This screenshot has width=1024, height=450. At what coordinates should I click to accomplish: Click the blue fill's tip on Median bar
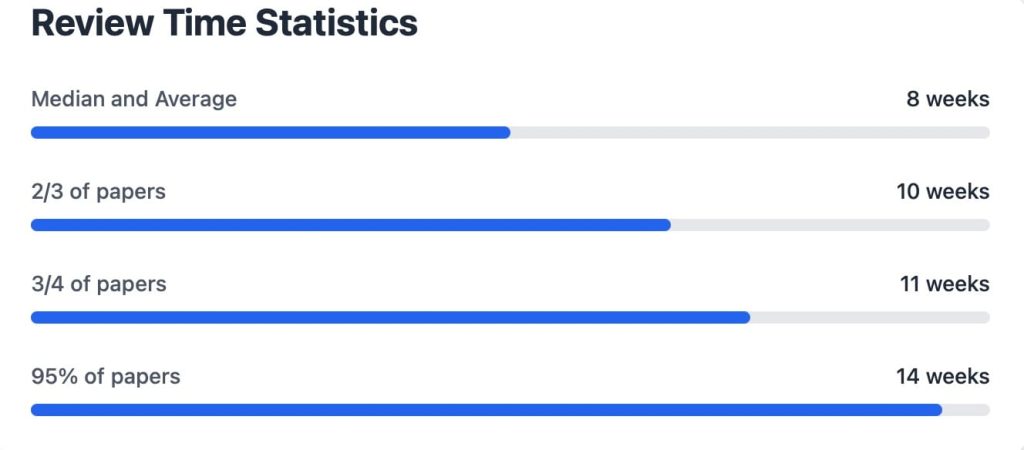pyautogui.click(x=505, y=133)
